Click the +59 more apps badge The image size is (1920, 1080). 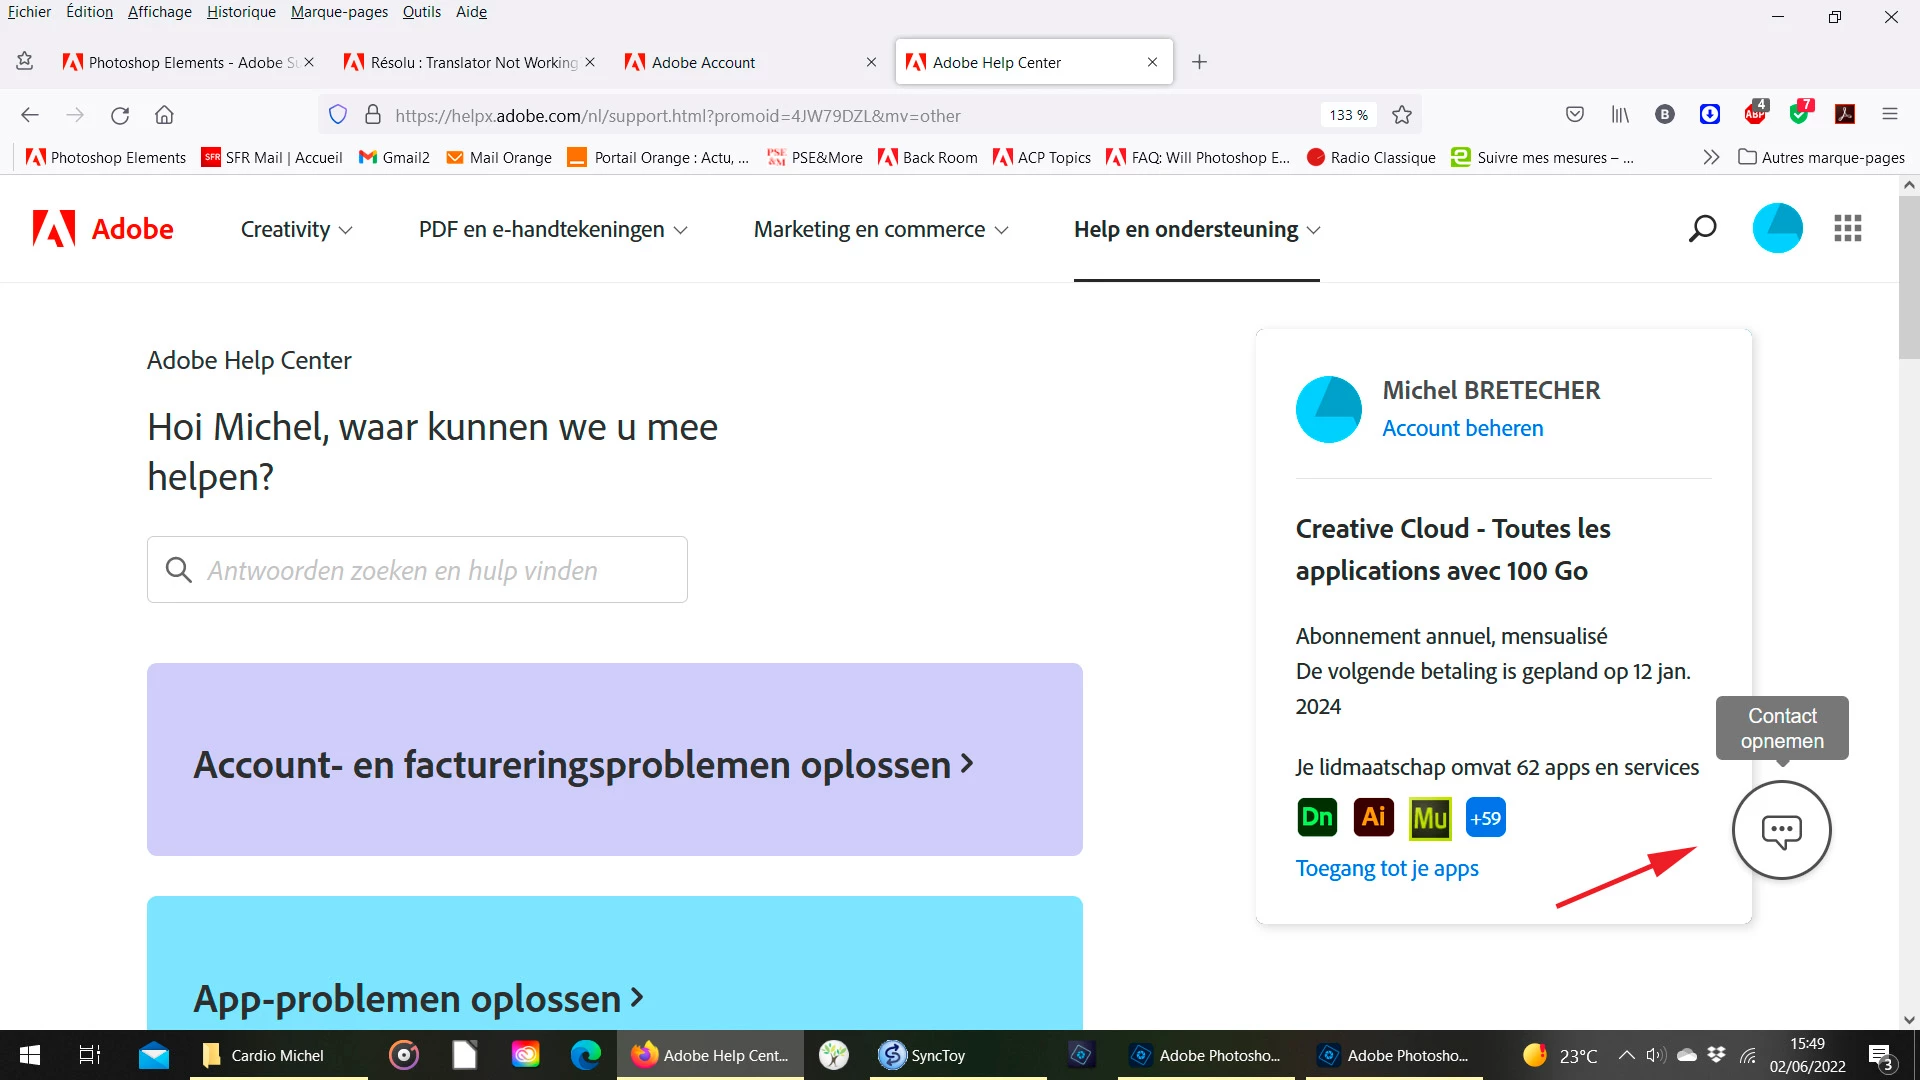coord(1485,818)
